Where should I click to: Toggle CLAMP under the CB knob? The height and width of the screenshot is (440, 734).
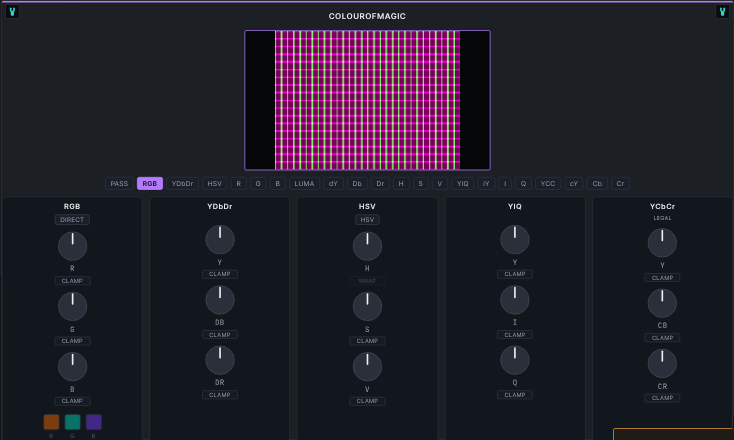point(662,337)
